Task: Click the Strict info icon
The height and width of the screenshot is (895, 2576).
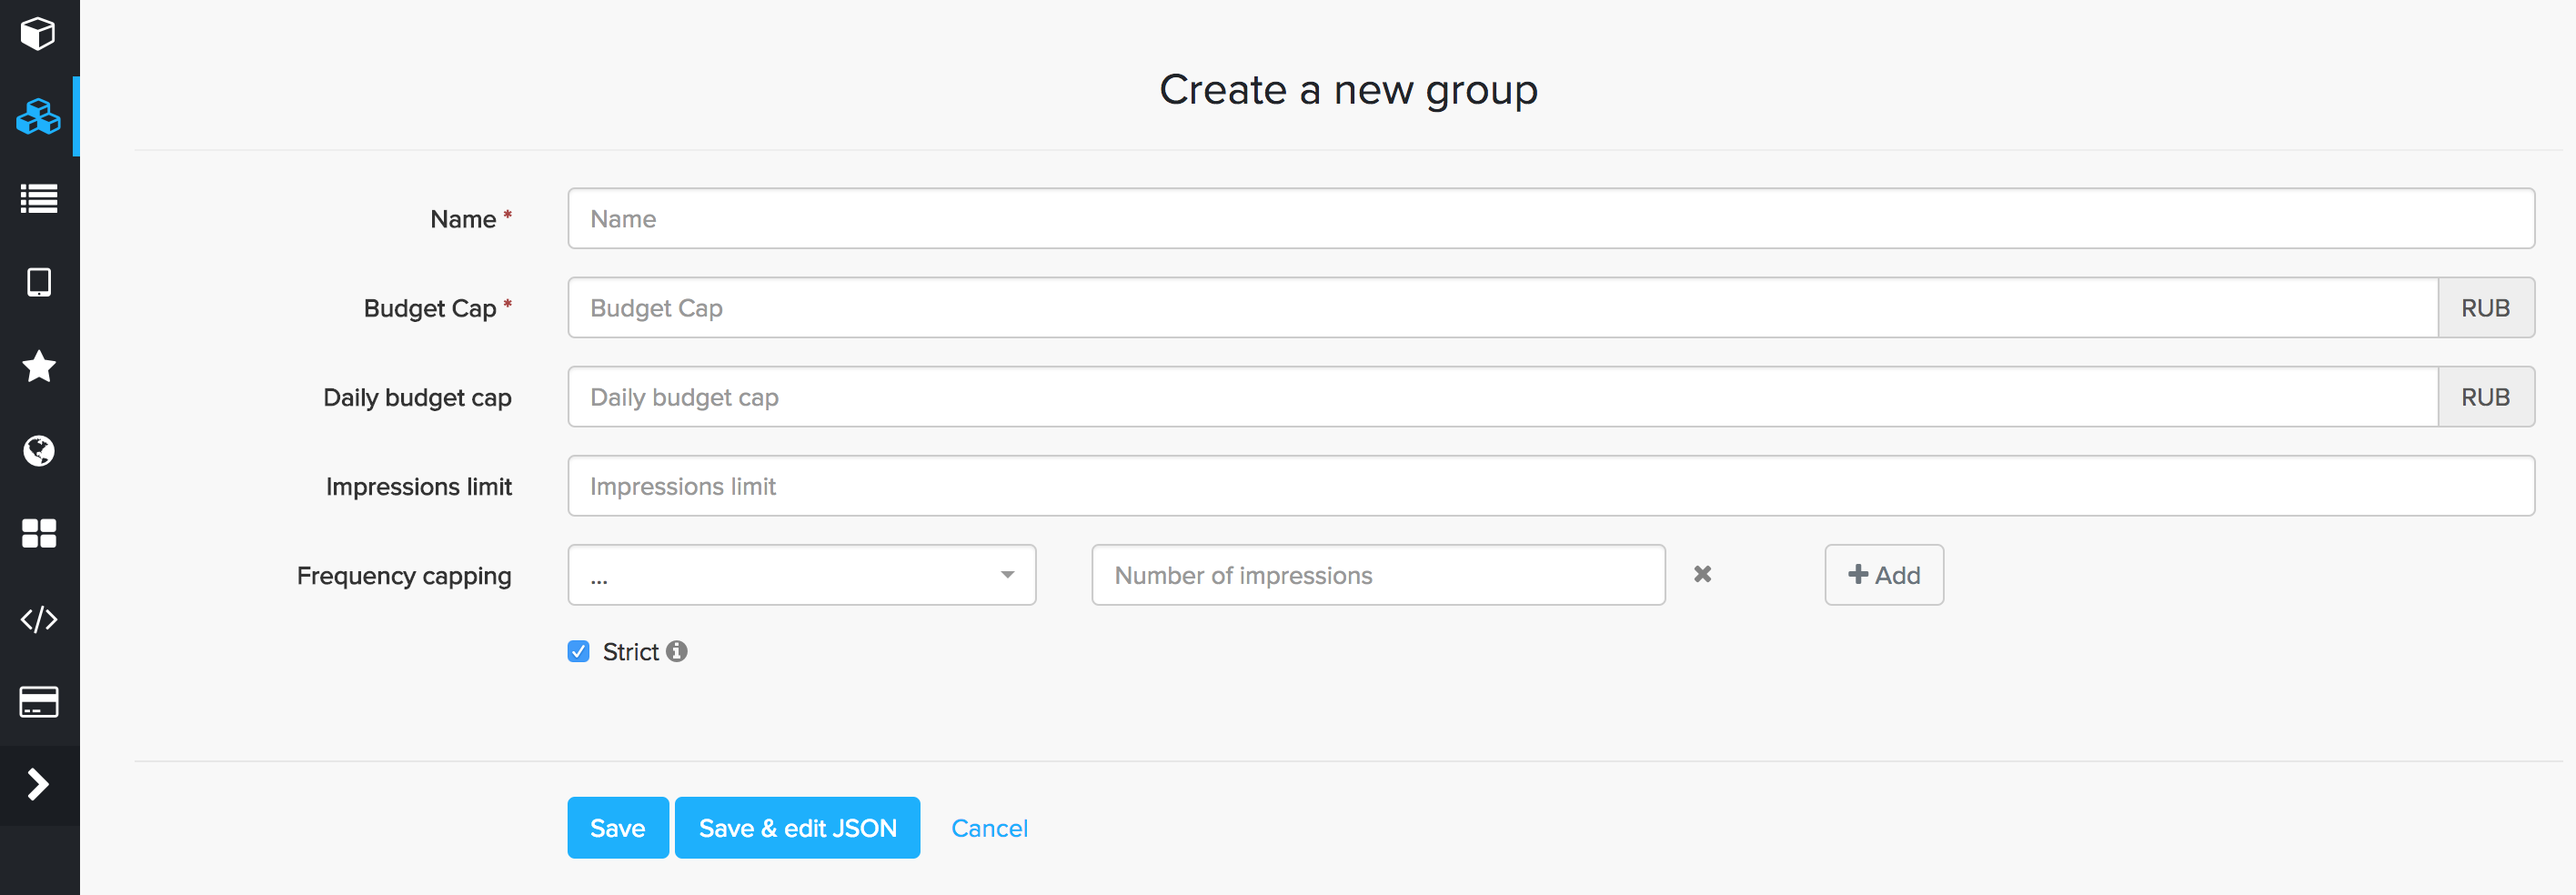Action: [677, 652]
